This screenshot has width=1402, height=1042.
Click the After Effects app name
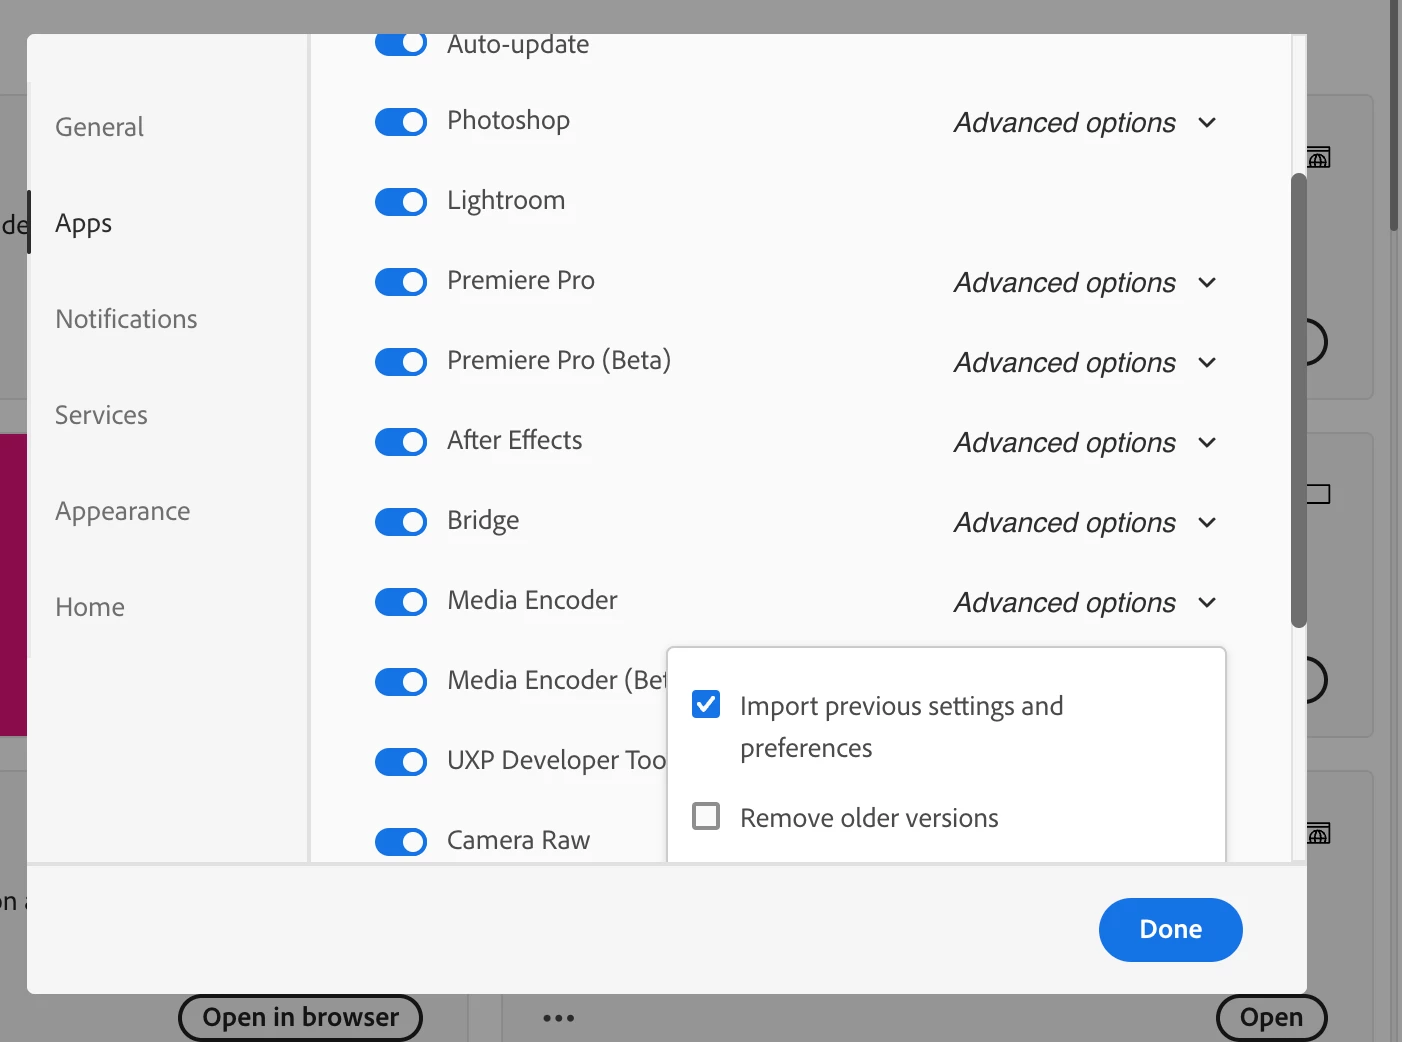click(515, 440)
